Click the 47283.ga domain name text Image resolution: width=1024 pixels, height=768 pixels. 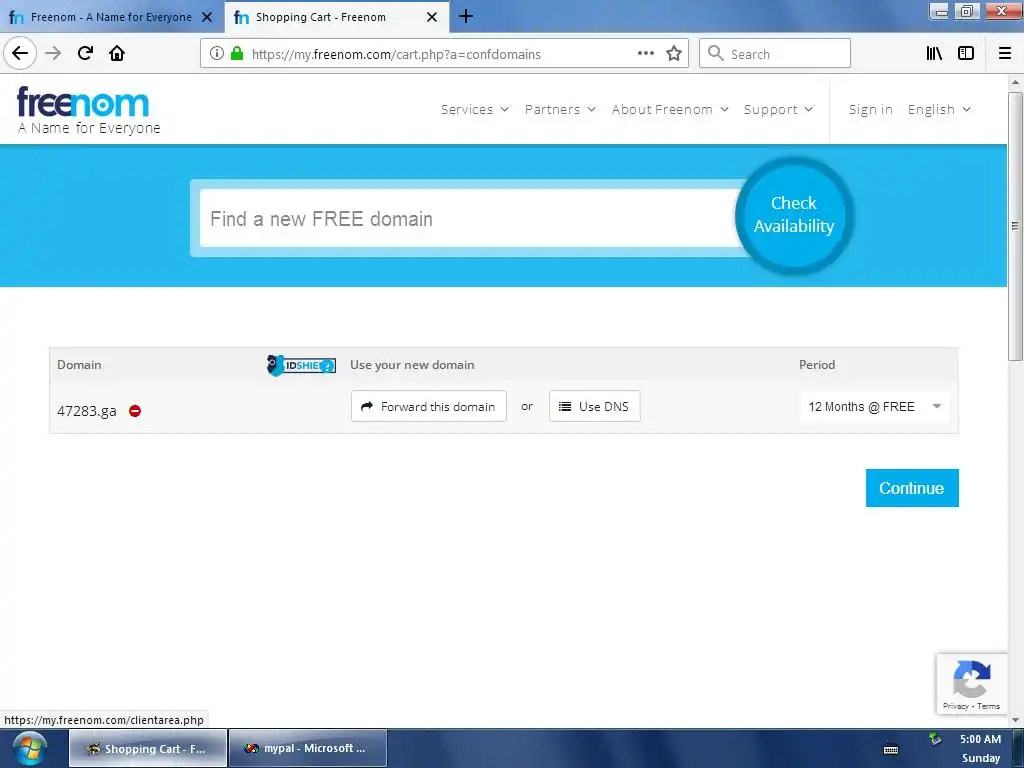click(87, 411)
